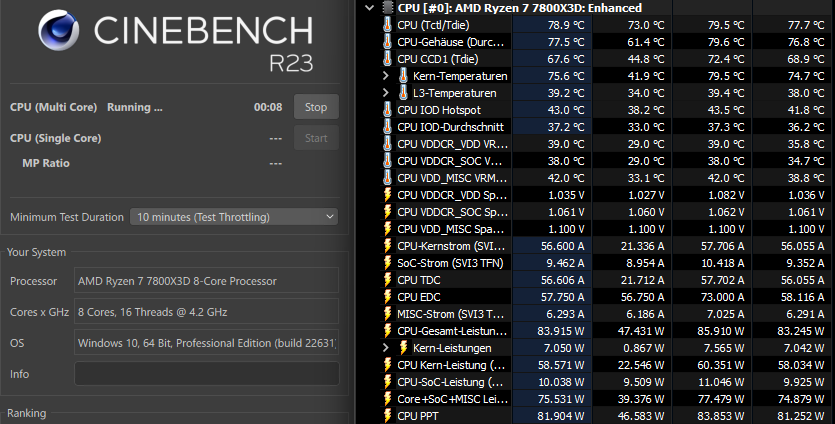Image resolution: width=835 pixels, height=424 pixels.
Task: Click thermometer icon beside CPU (Tctl/Tdie)
Action: pyautogui.click(x=388, y=25)
